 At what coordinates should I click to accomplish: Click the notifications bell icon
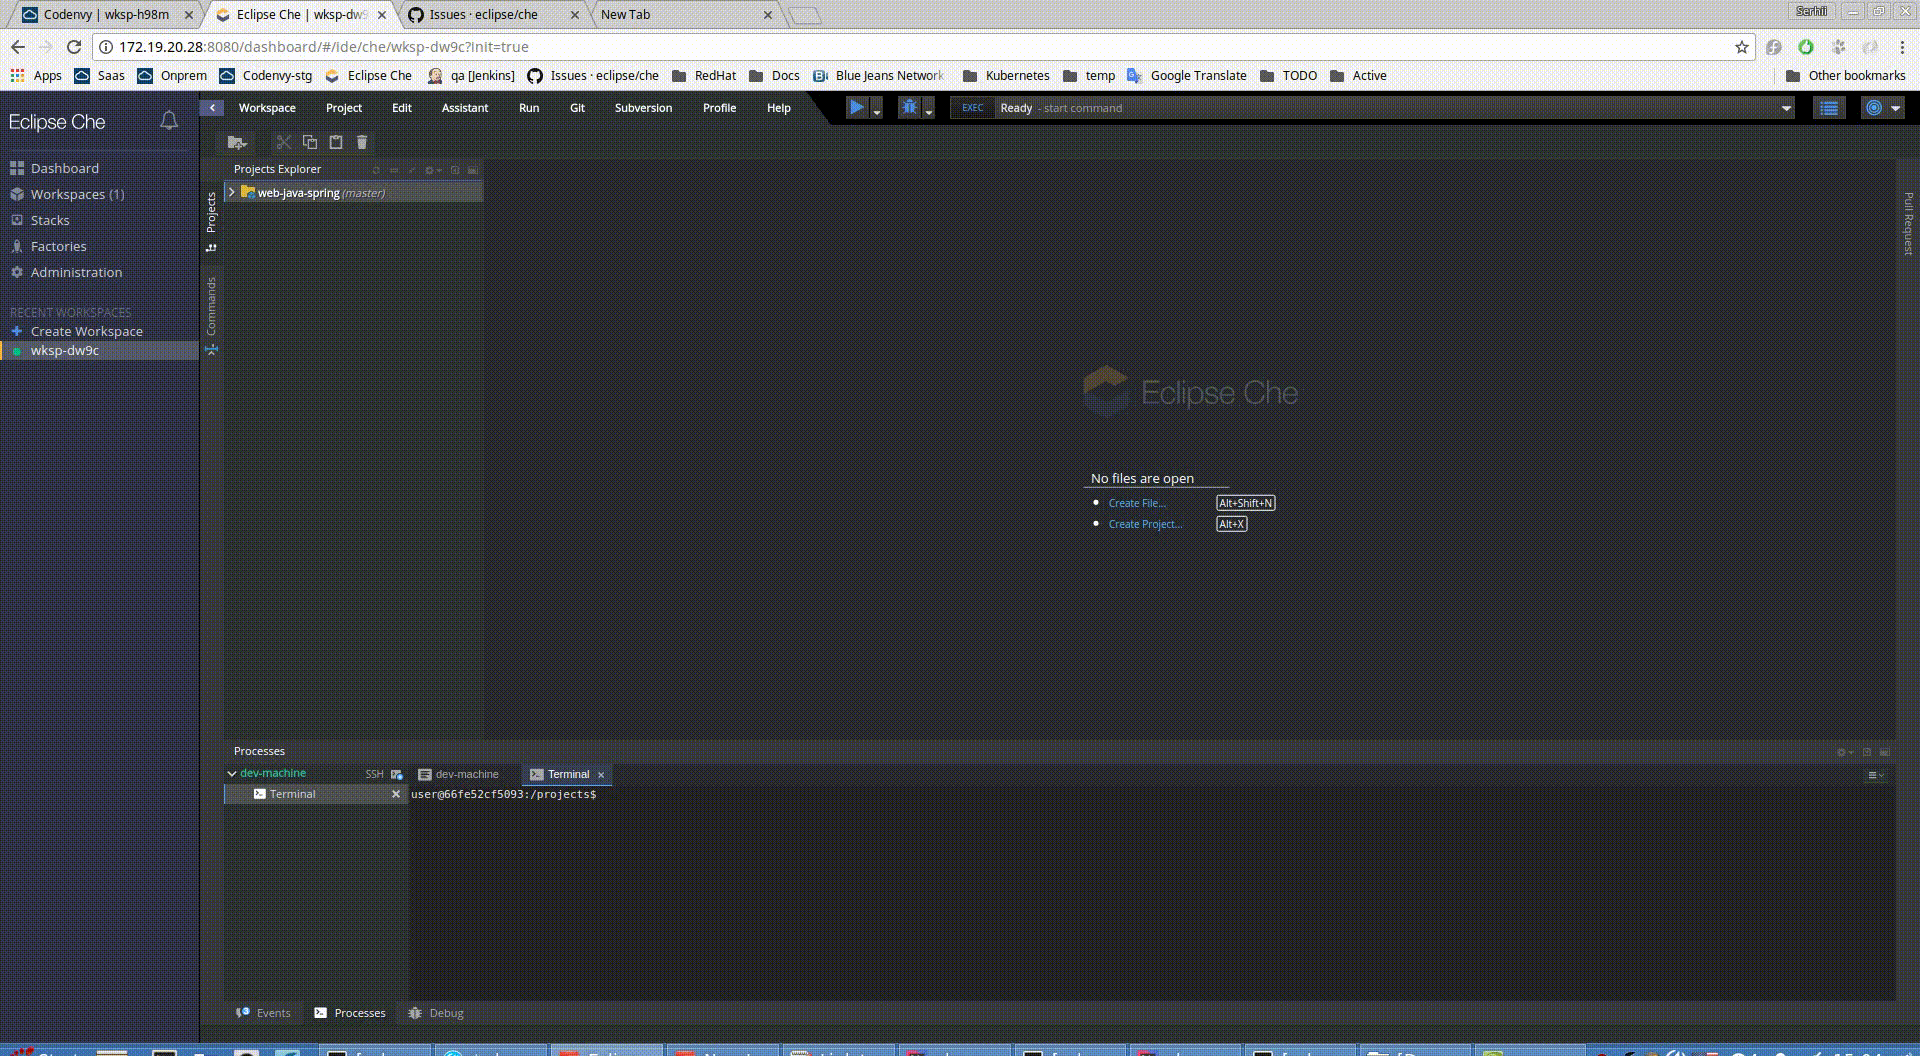coord(169,121)
